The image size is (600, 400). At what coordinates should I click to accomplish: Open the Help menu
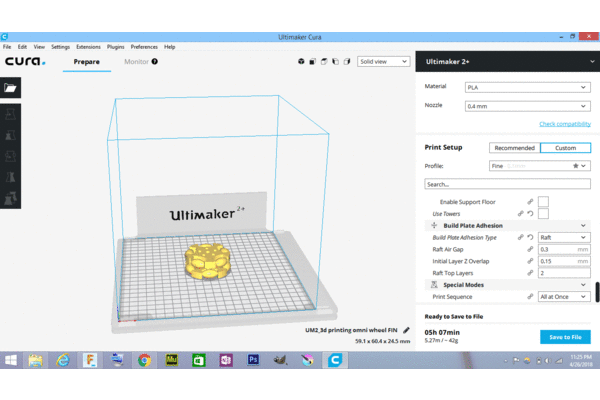coord(170,47)
